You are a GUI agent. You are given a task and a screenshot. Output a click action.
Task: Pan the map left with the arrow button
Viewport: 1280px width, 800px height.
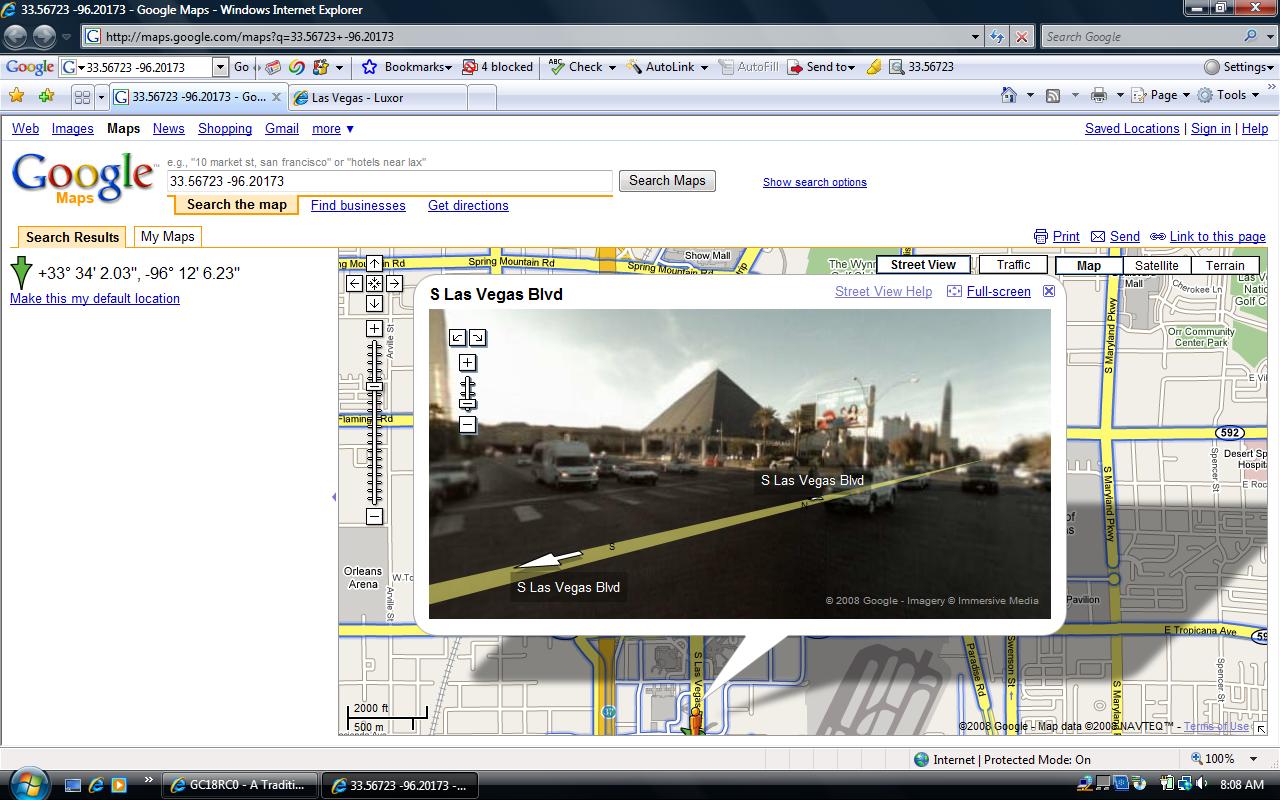pyautogui.click(x=354, y=283)
